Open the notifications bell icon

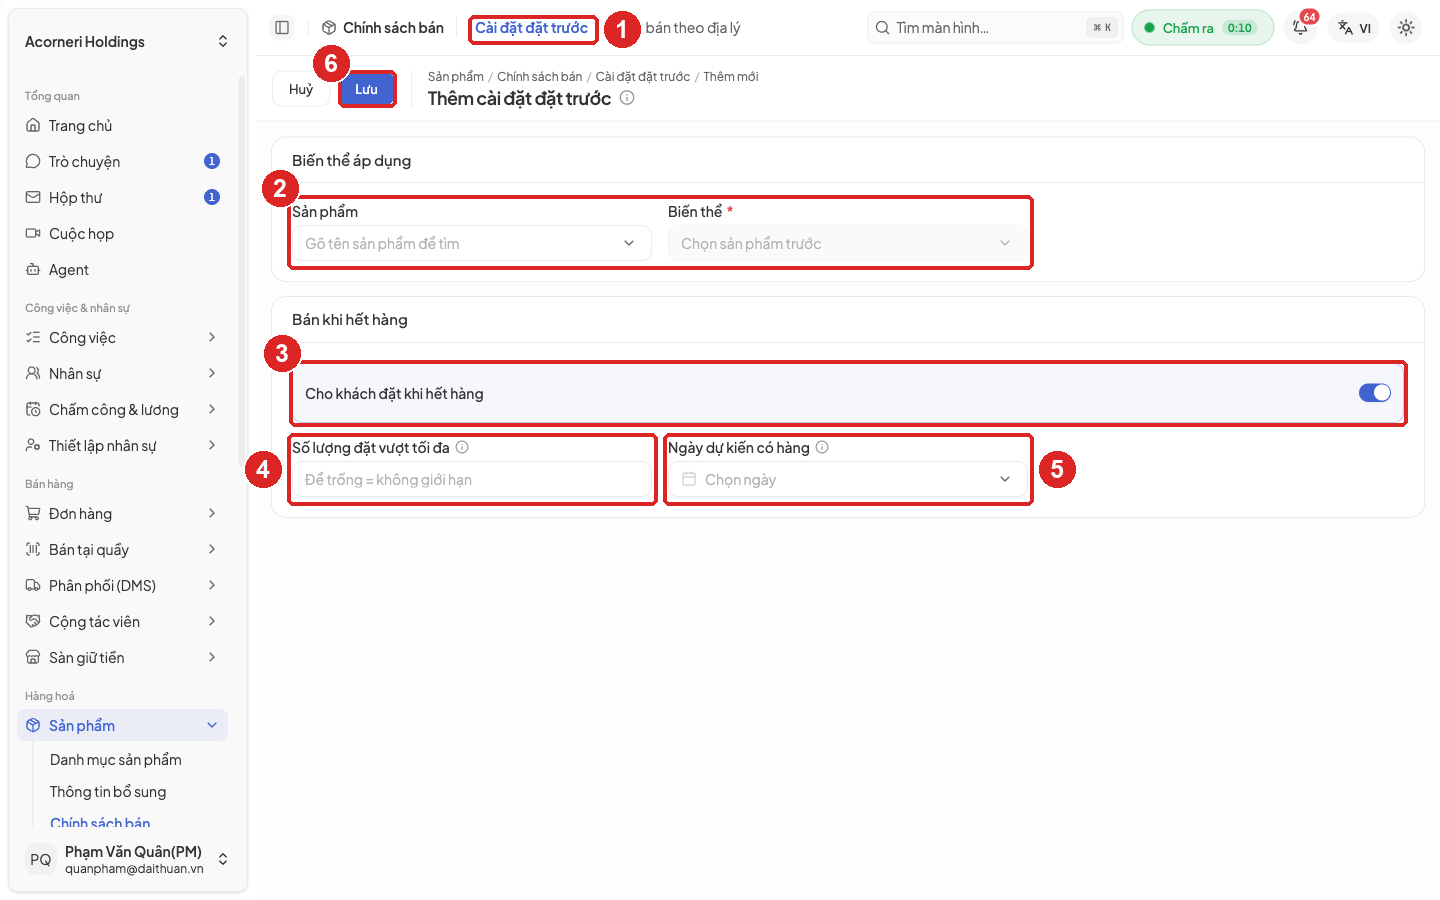(x=1300, y=28)
